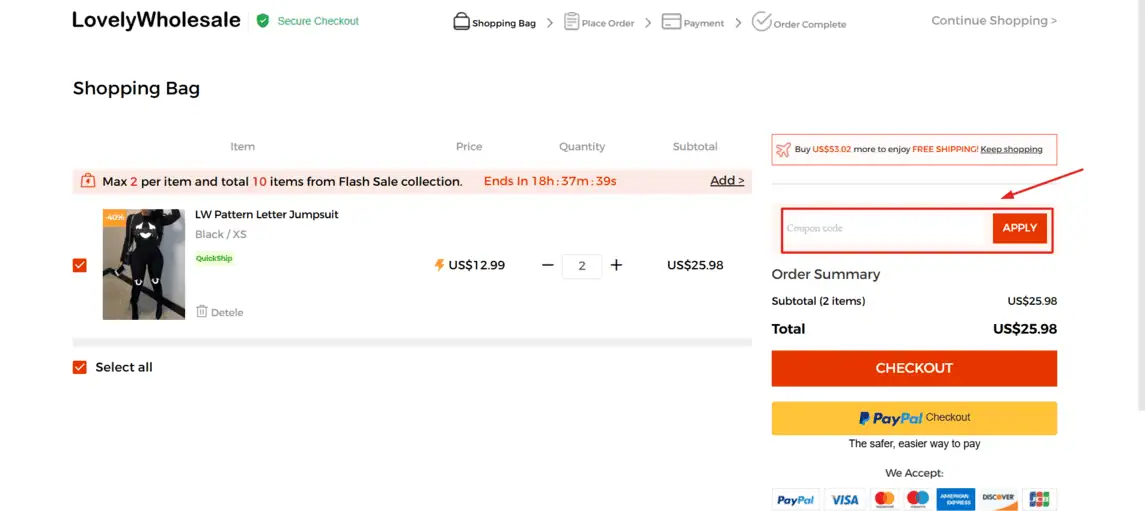Click the green Secure Checkout shield icon
The width and height of the screenshot is (1145, 511).
click(x=263, y=21)
